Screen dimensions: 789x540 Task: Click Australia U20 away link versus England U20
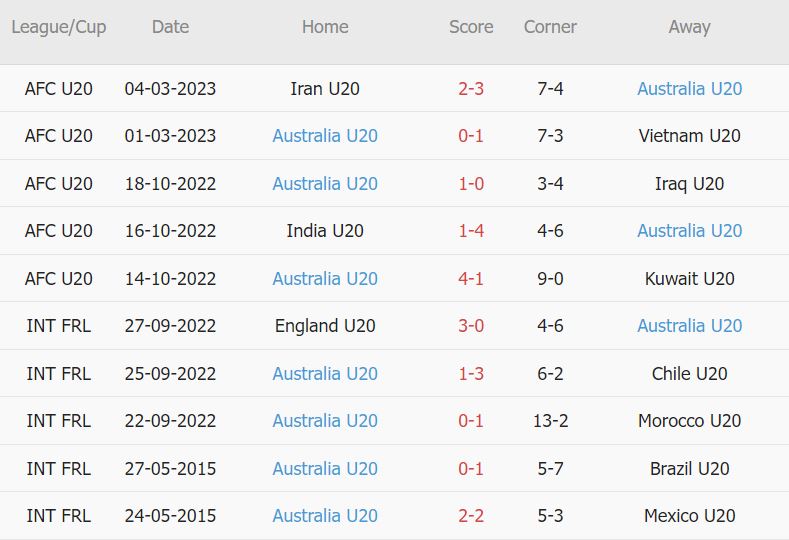coord(689,326)
